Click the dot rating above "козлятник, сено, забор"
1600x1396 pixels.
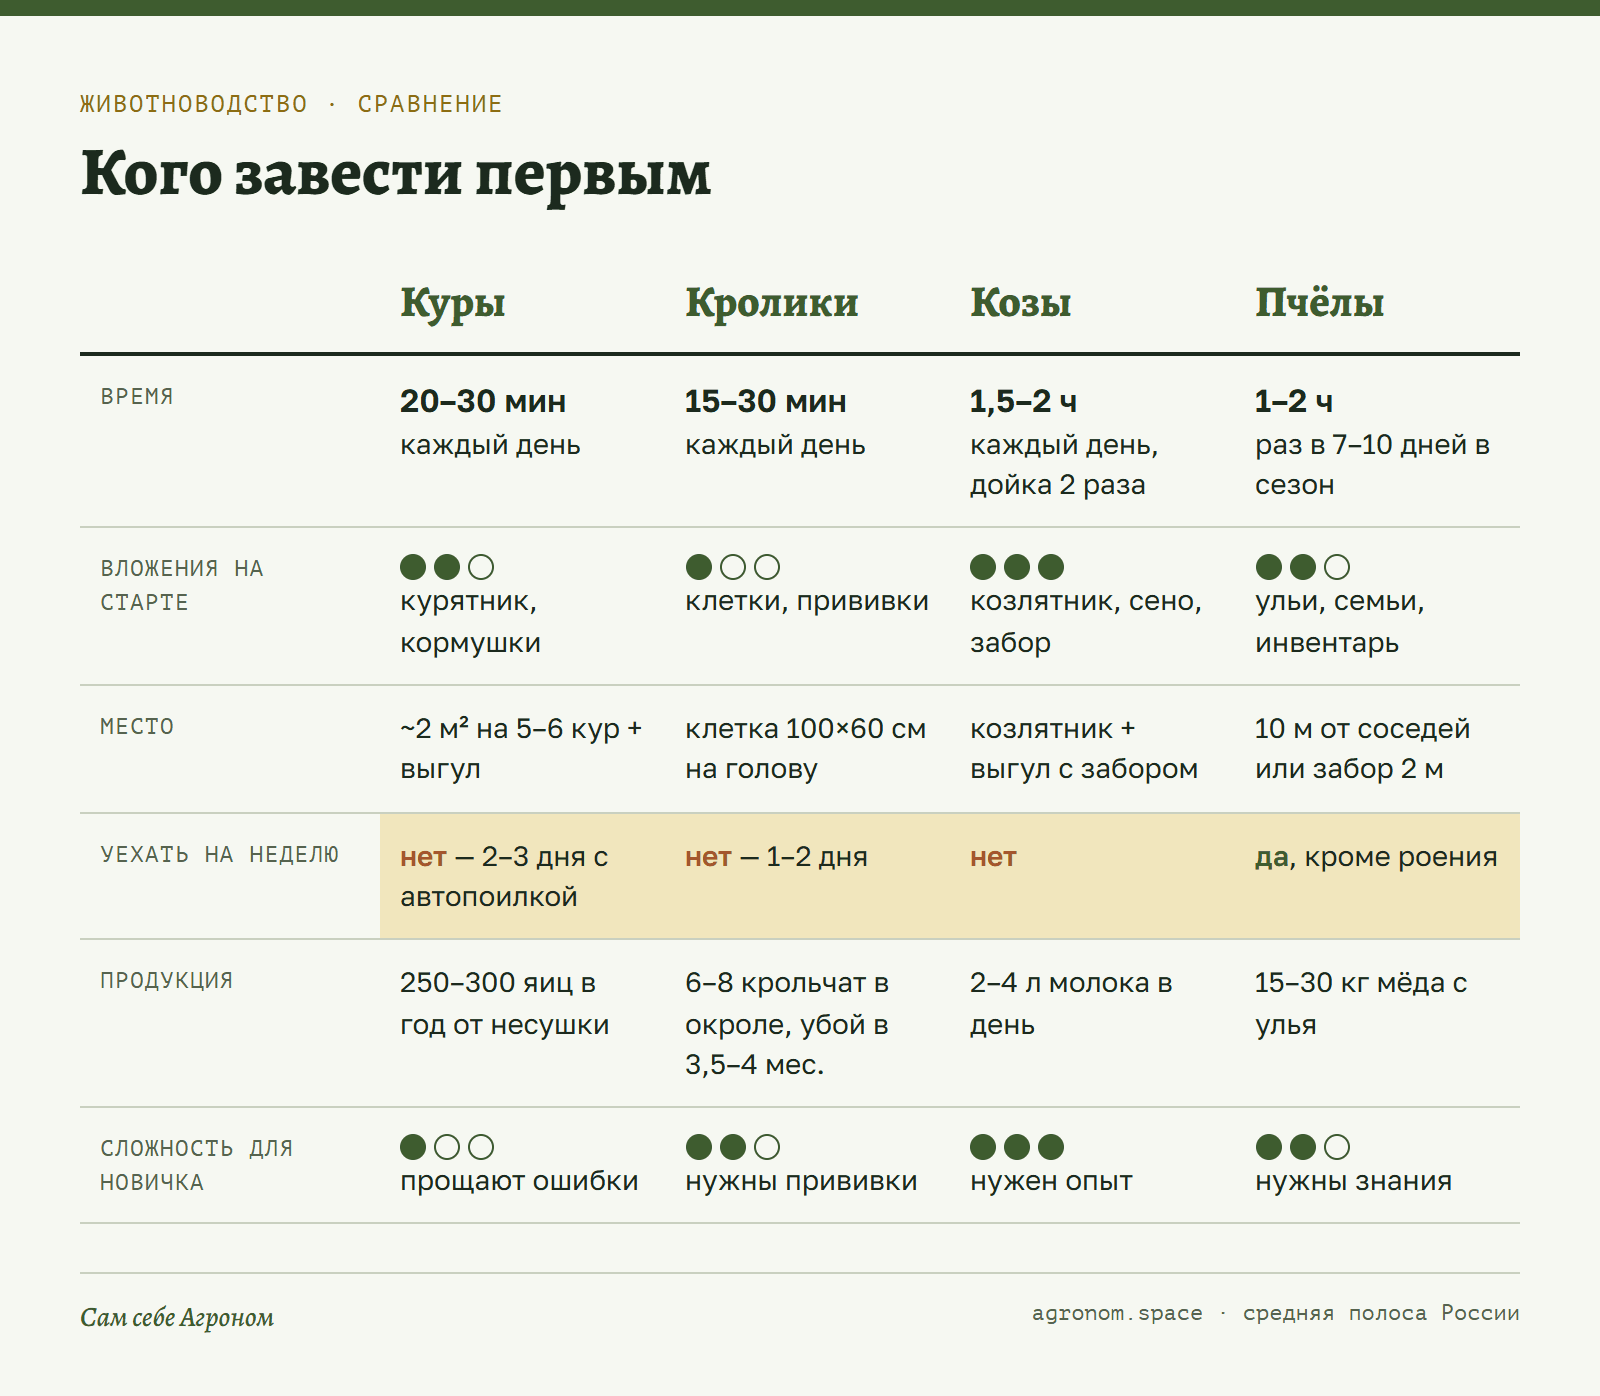coord(1017,567)
